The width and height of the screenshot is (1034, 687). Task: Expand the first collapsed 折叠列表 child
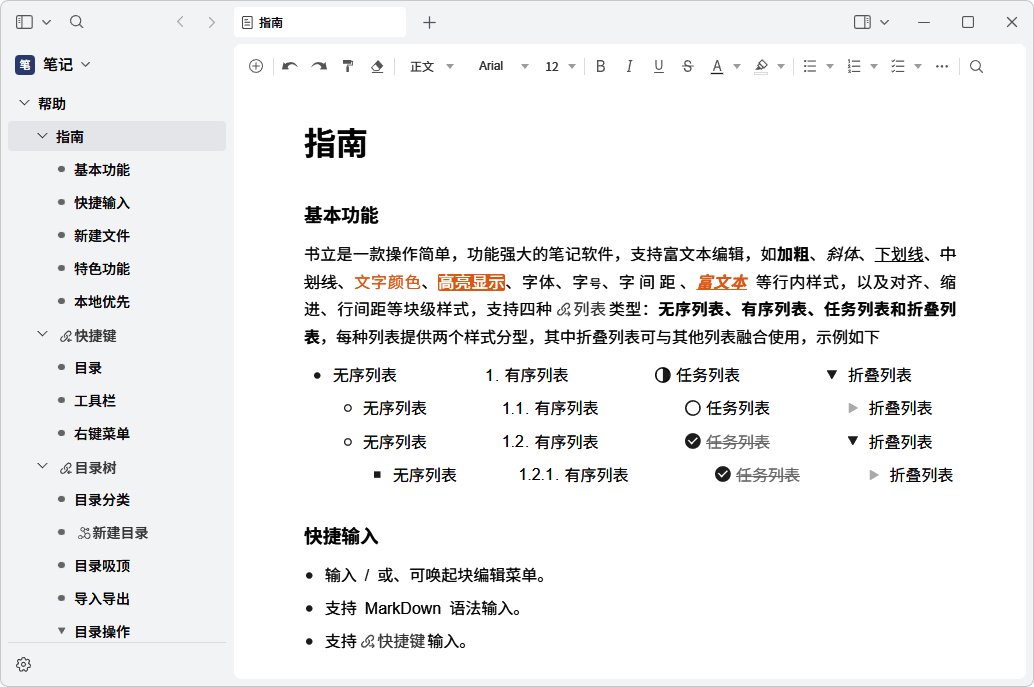click(853, 408)
